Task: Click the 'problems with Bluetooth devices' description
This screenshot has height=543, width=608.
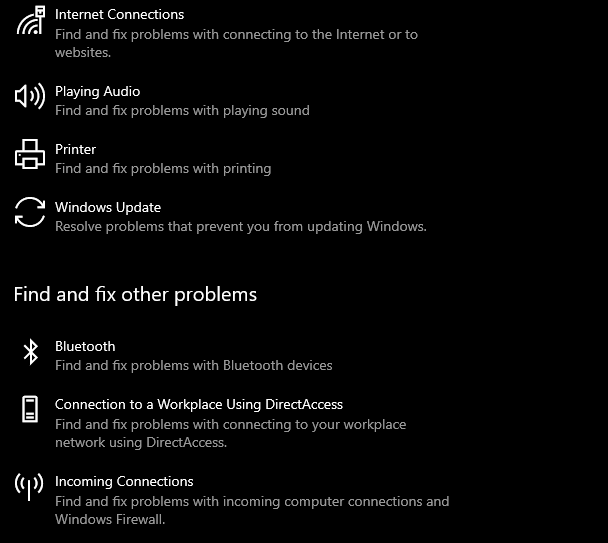Action: point(193,366)
